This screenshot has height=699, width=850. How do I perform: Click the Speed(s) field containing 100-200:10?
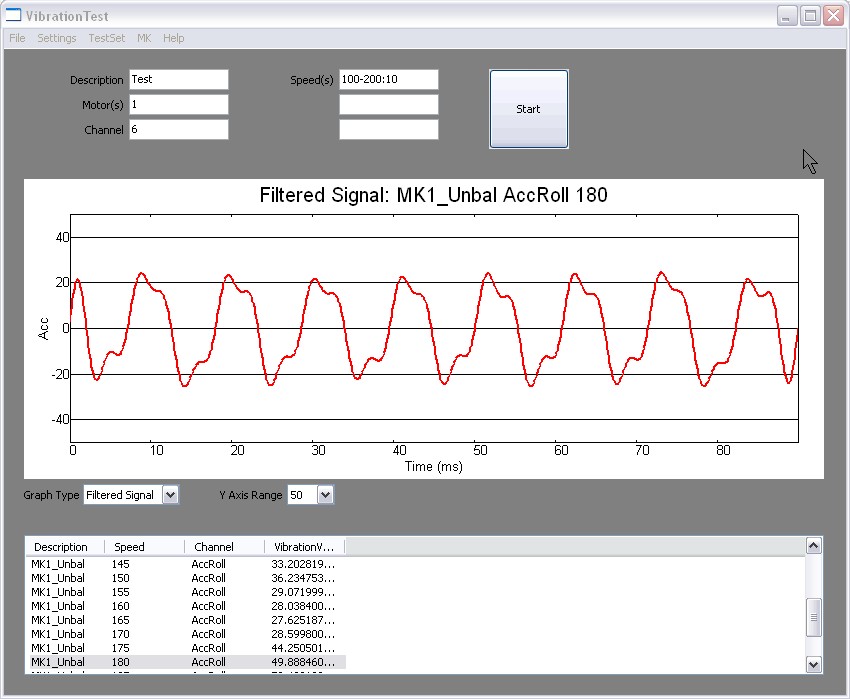click(x=388, y=80)
